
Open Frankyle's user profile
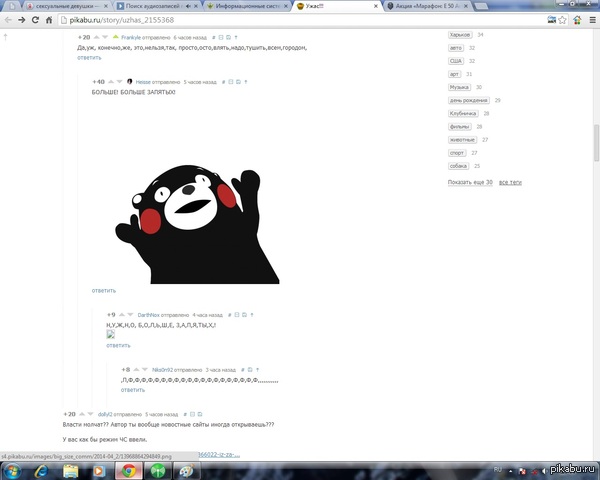click(x=131, y=38)
